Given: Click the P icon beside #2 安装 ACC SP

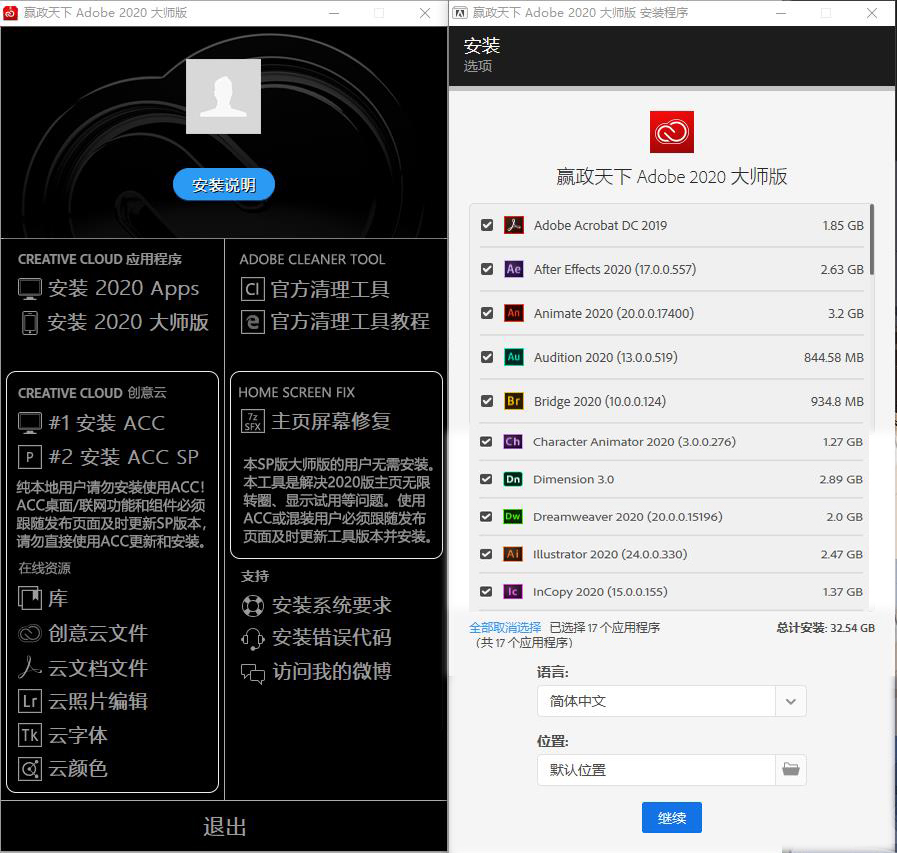Looking at the screenshot, I should coord(30,457).
